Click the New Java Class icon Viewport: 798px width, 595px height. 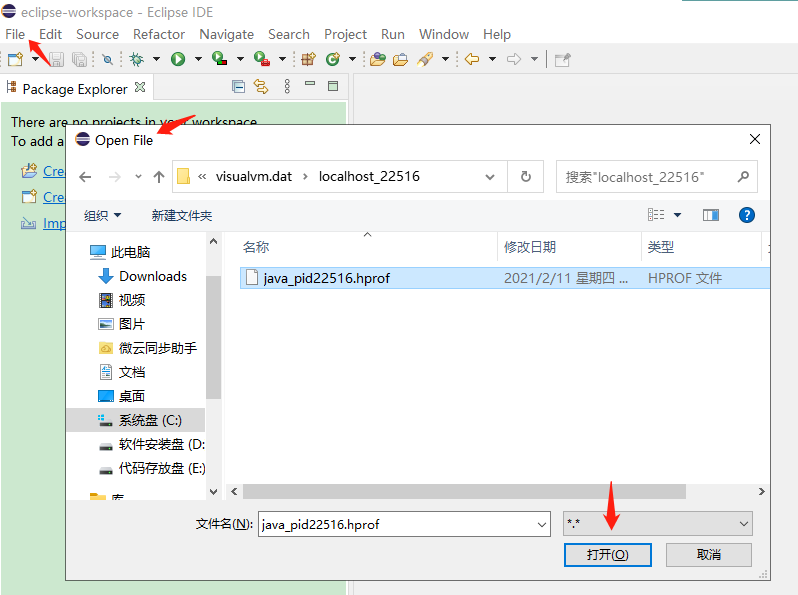pyautogui.click(x=333, y=60)
